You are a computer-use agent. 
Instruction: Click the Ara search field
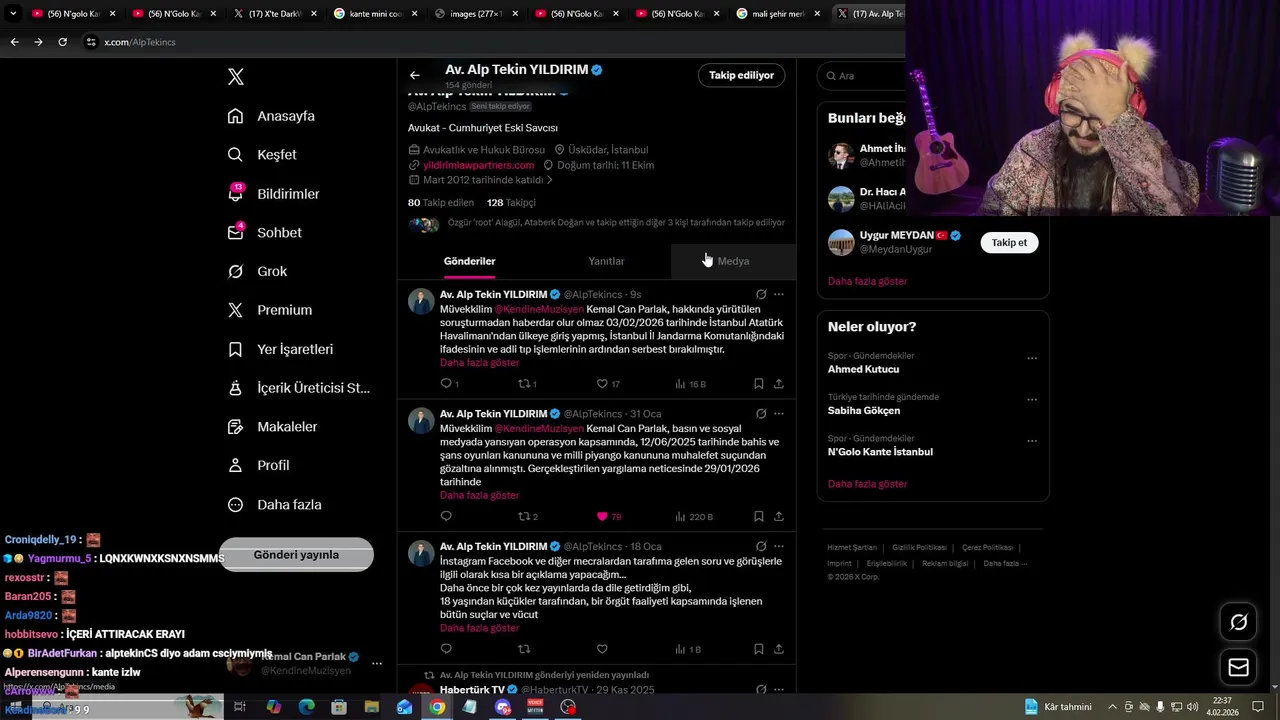click(x=862, y=76)
